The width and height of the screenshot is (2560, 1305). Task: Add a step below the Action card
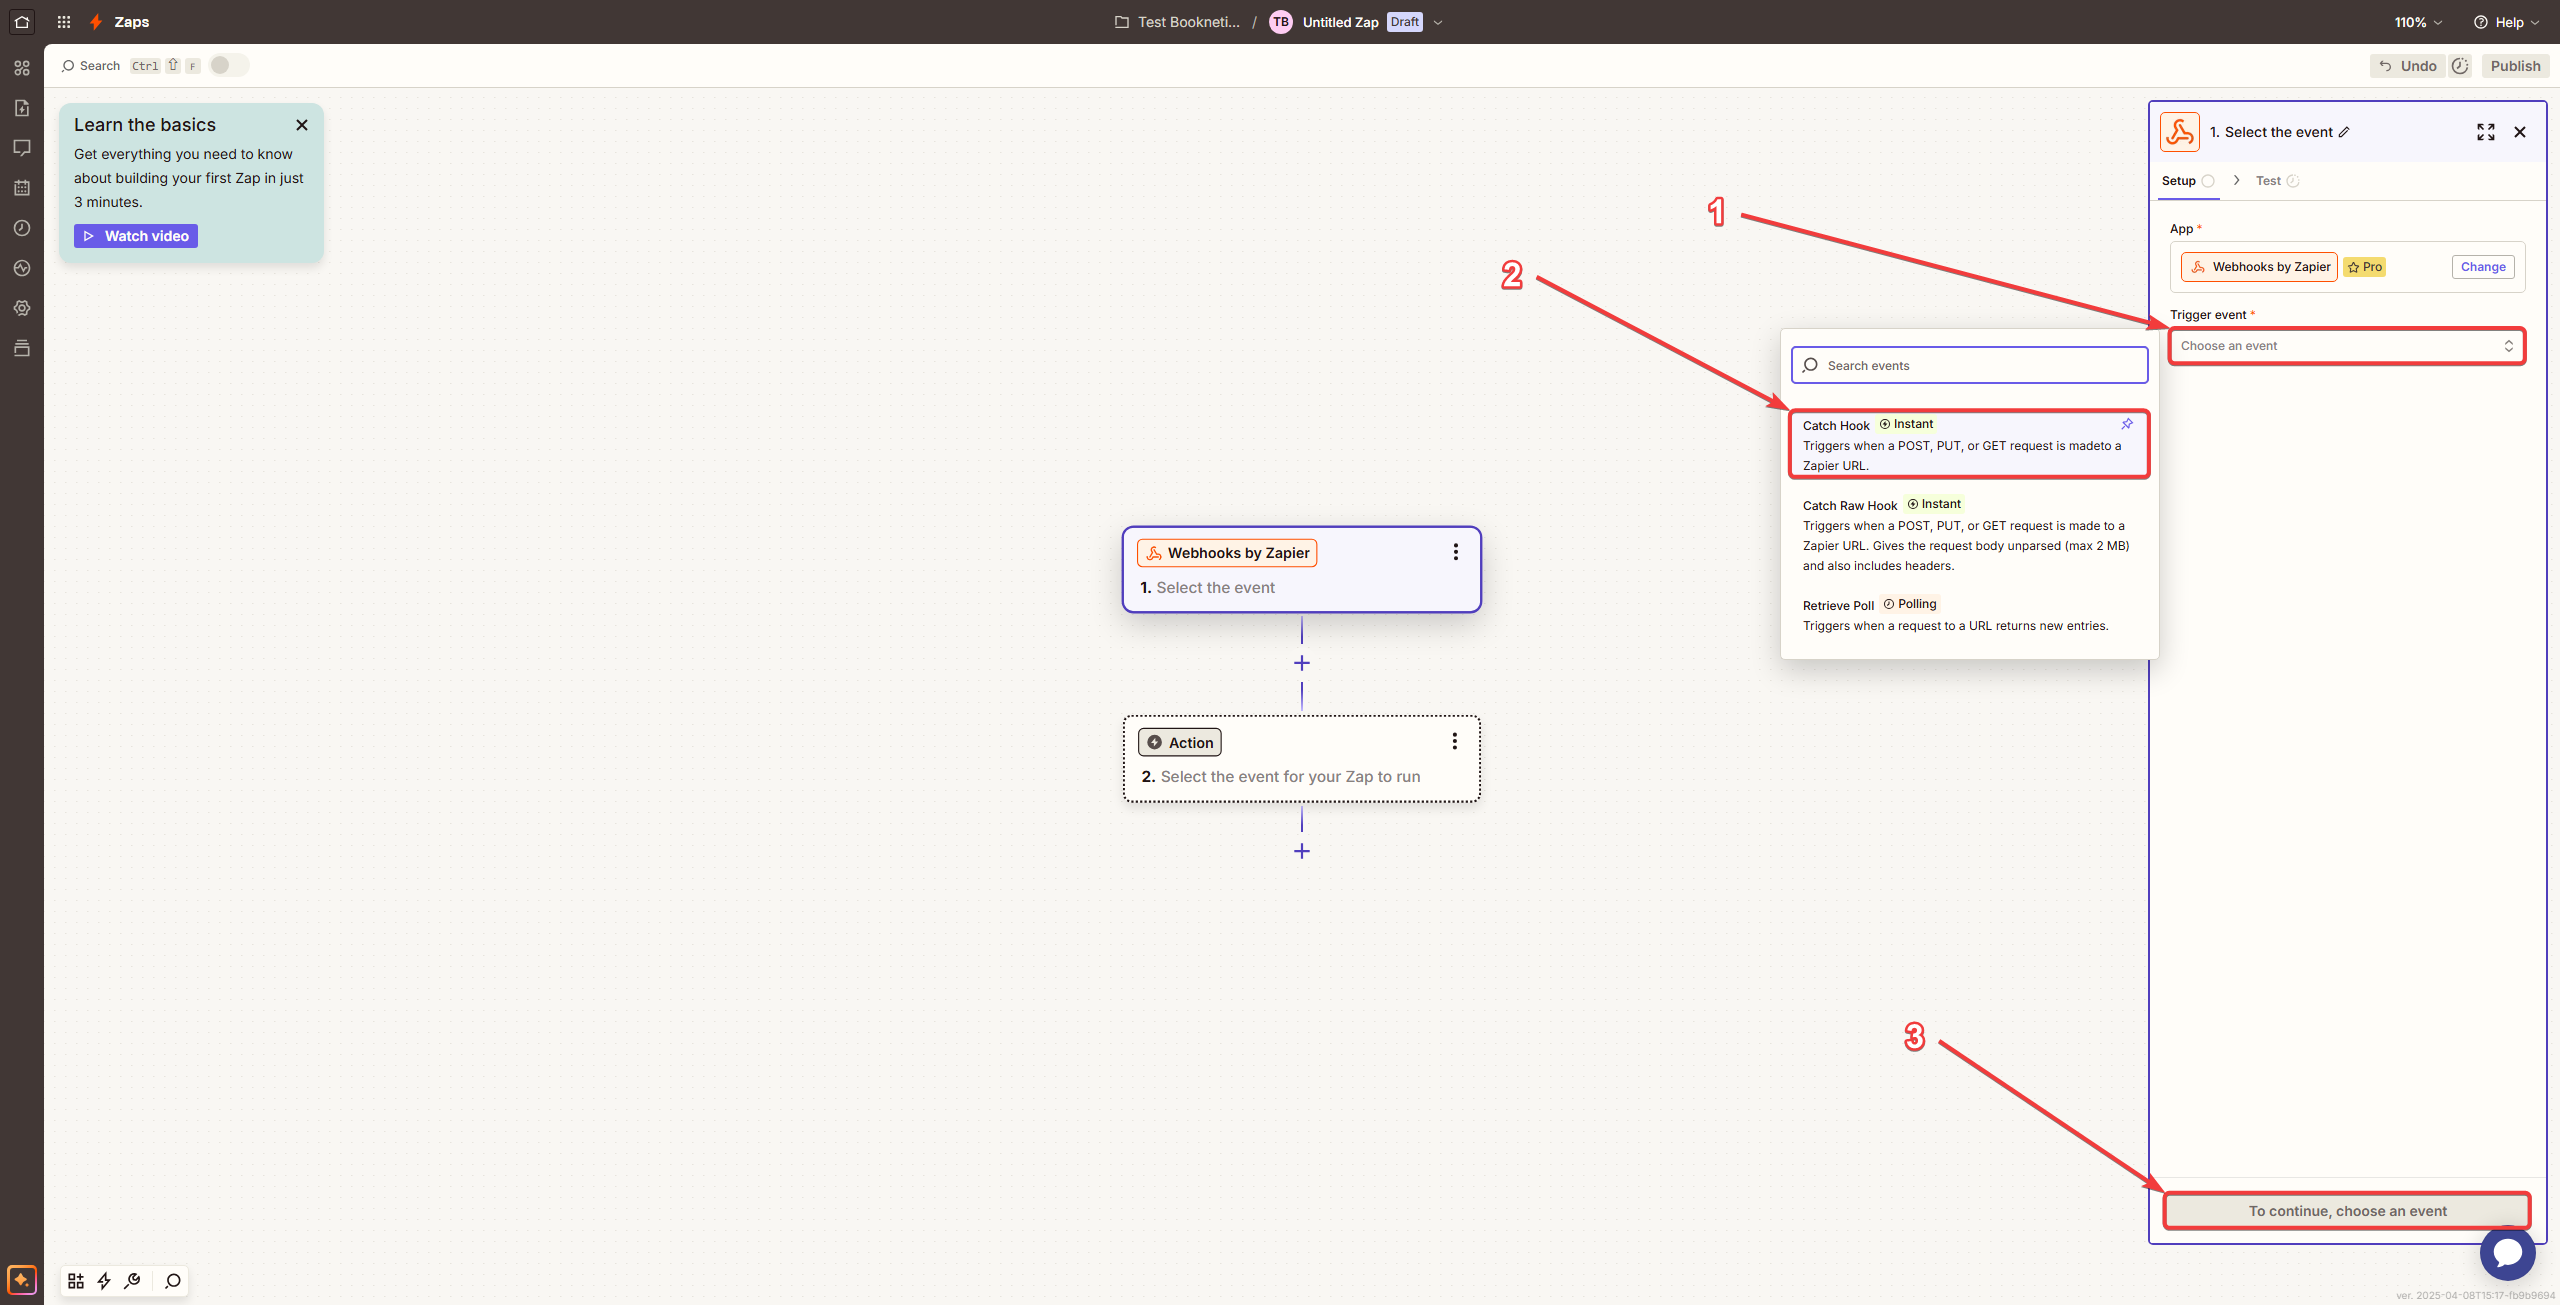(x=1302, y=851)
